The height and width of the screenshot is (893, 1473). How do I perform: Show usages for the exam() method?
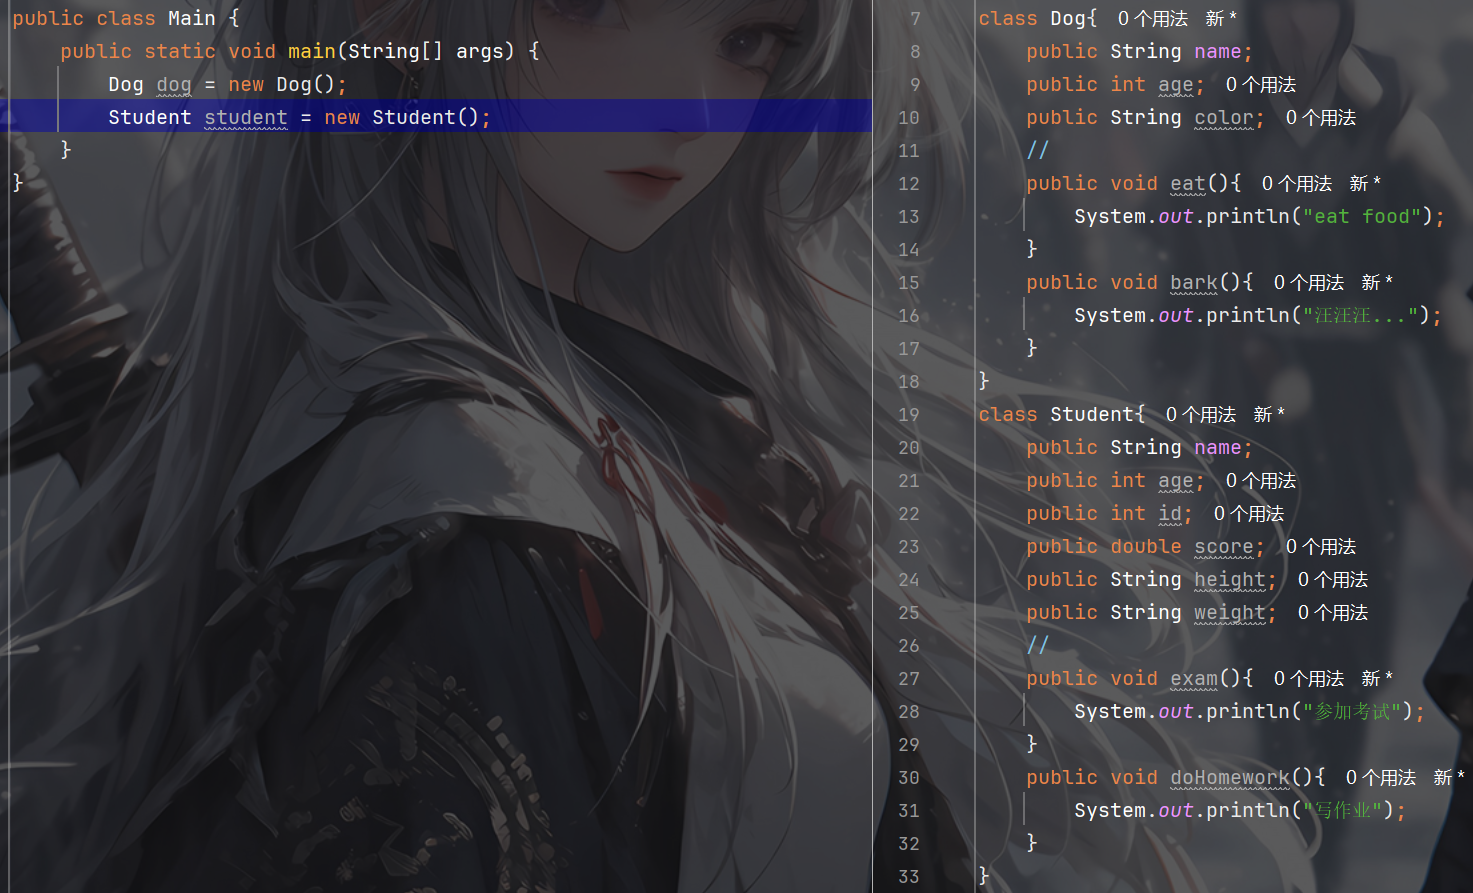coord(1309,678)
